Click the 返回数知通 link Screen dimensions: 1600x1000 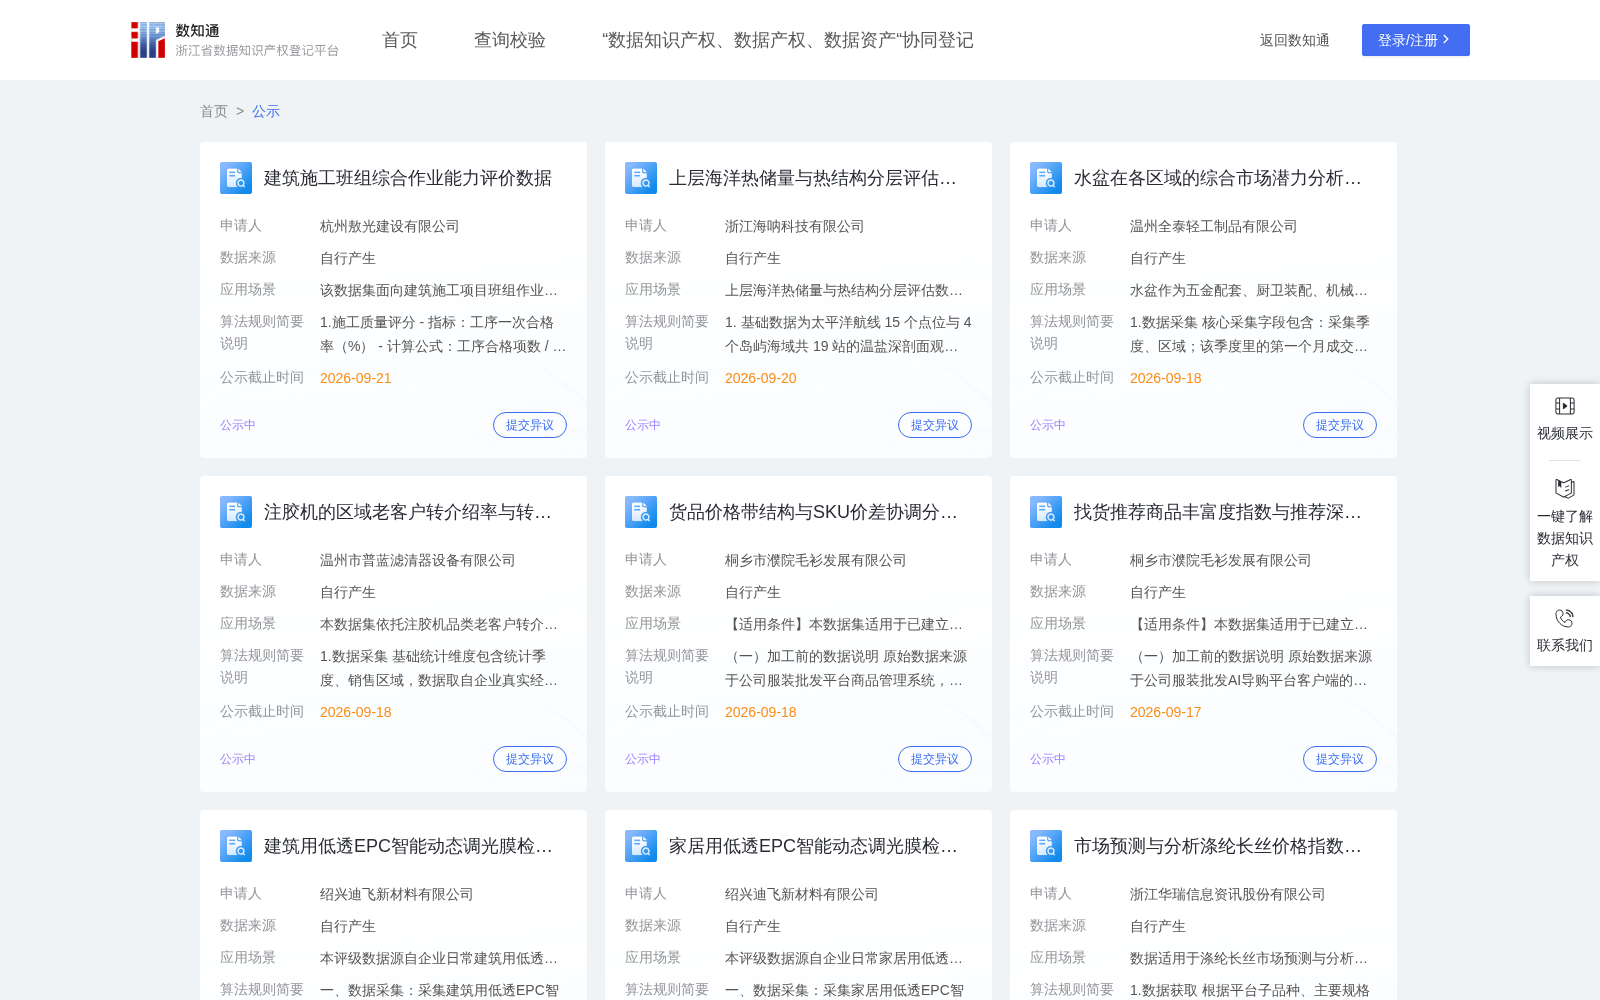[x=1295, y=40]
